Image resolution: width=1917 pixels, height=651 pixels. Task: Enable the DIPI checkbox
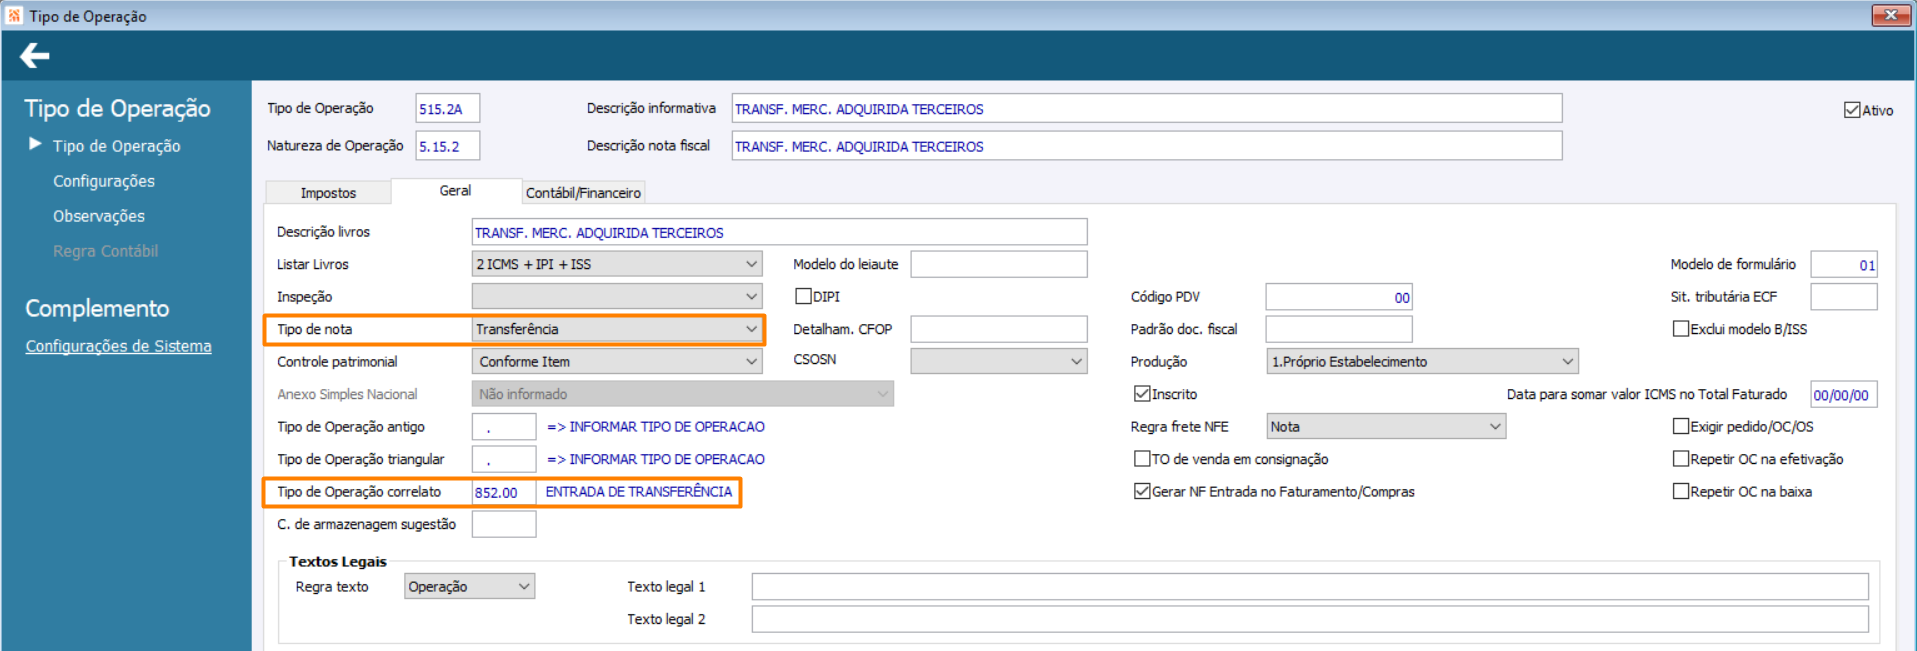(x=803, y=296)
